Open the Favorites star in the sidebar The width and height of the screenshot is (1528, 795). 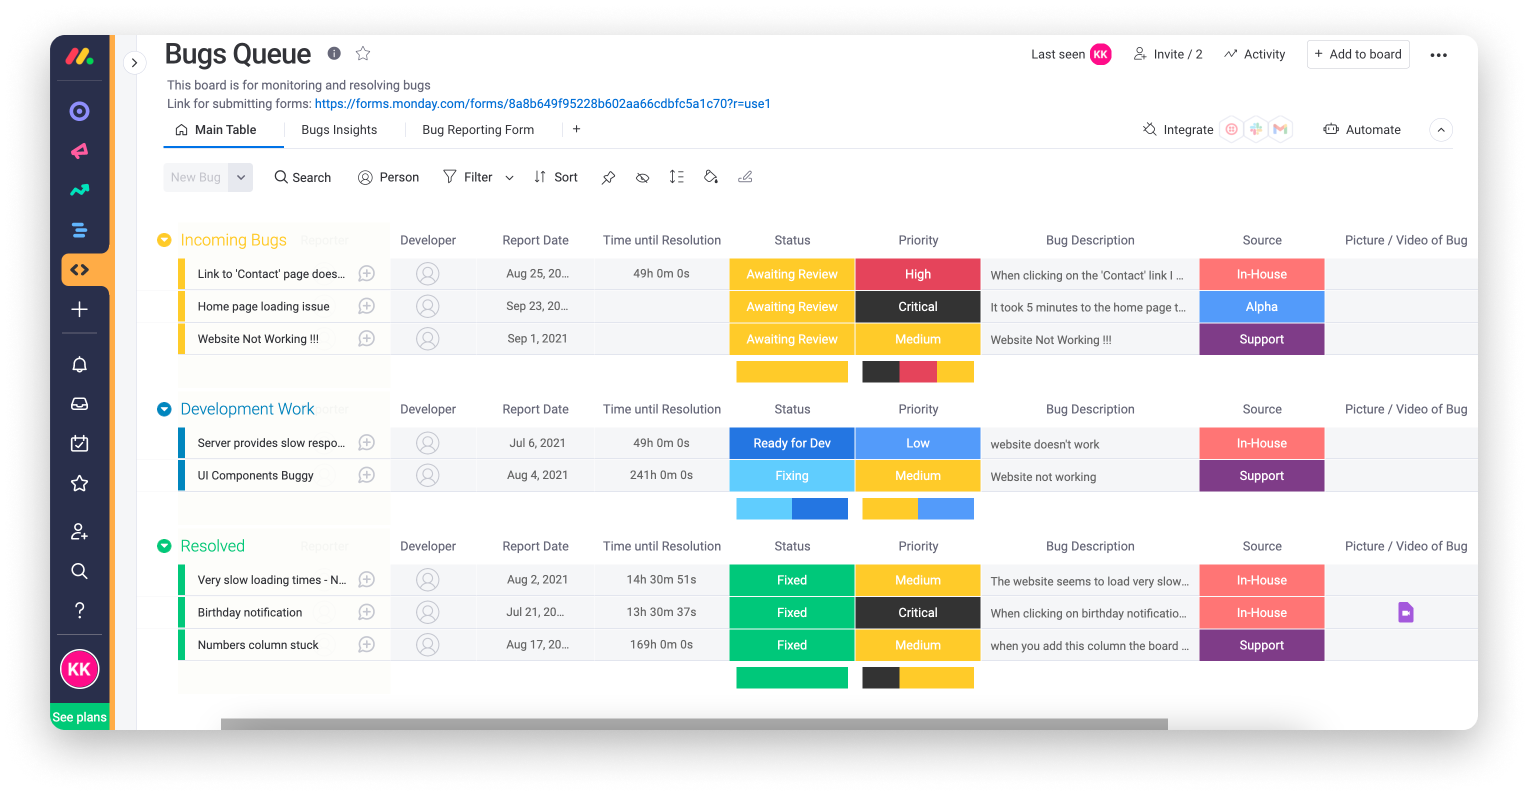coord(79,483)
